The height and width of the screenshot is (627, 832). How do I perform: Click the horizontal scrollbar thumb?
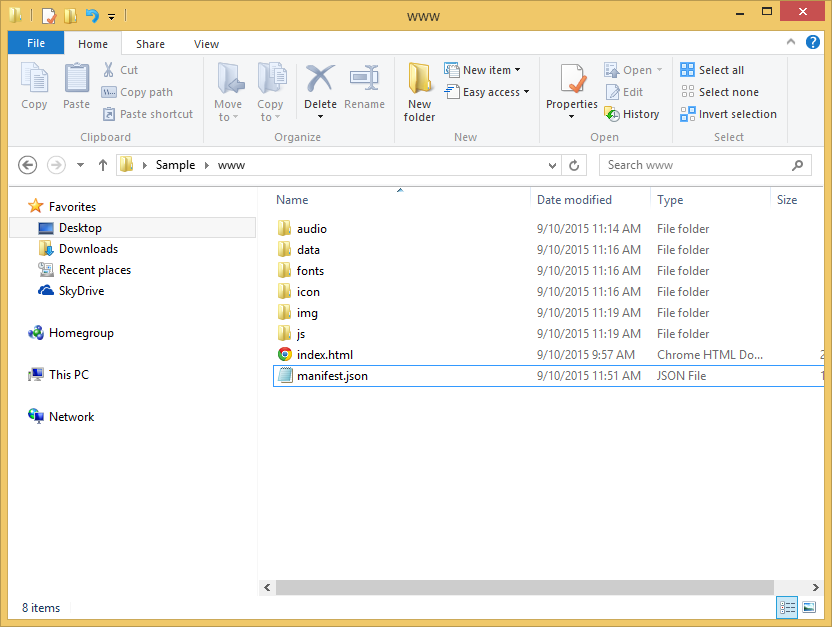(524, 587)
